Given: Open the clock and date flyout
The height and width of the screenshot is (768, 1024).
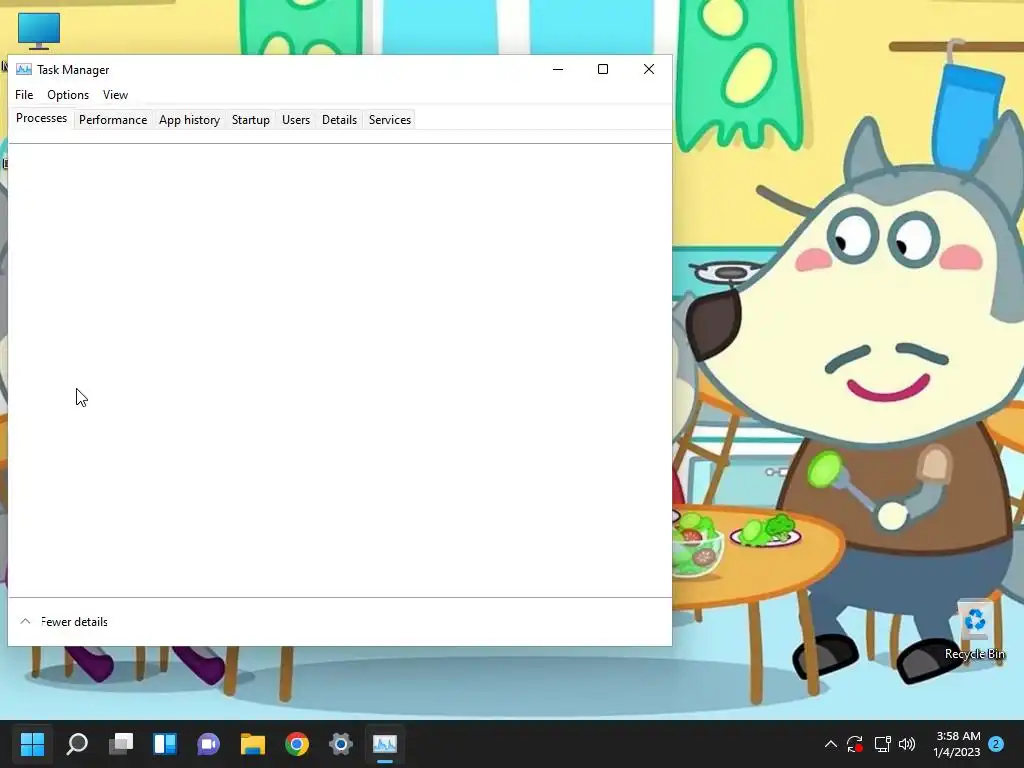Looking at the screenshot, I should click(x=957, y=744).
